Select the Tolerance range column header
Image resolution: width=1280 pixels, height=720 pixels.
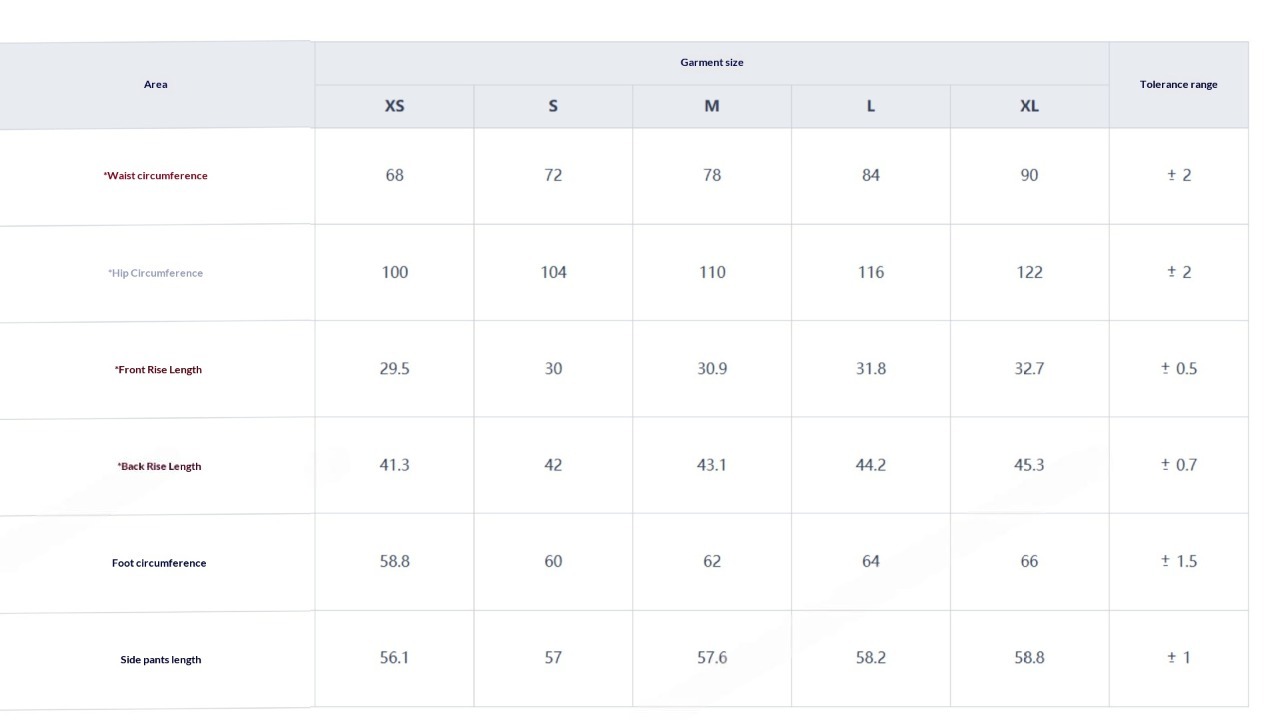[1178, 84]
